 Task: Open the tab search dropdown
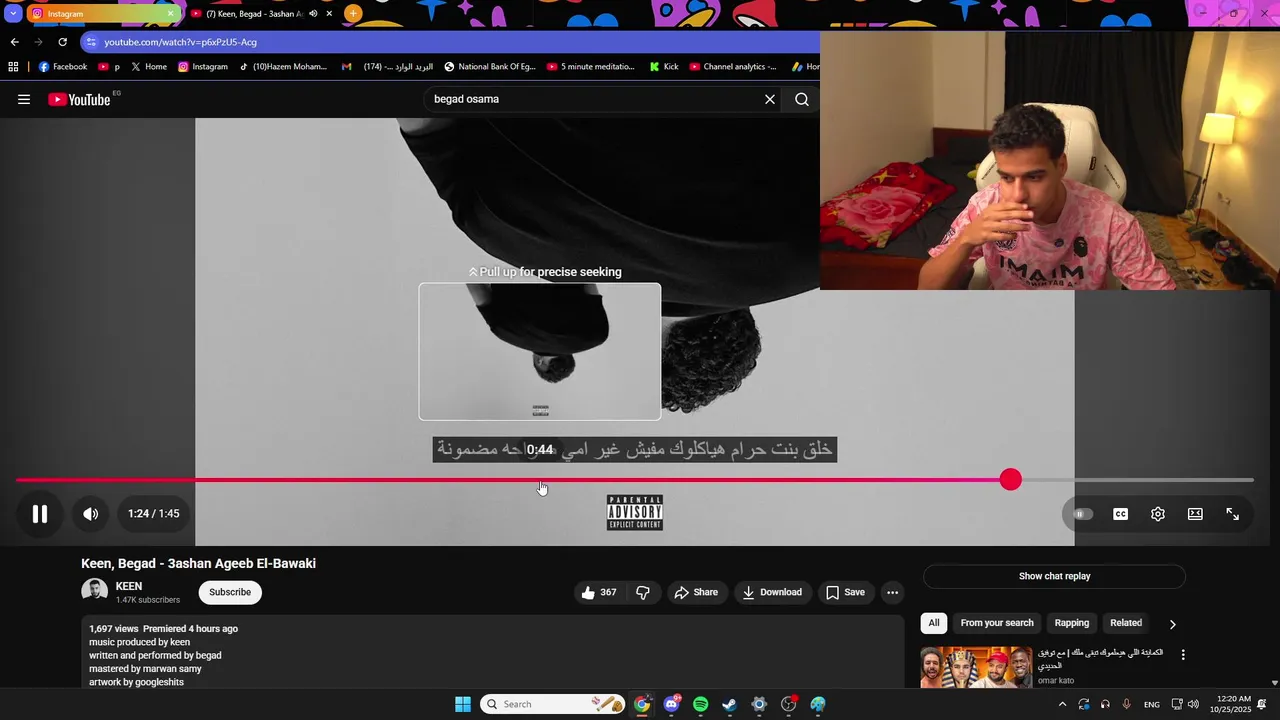tap(12, 14)
